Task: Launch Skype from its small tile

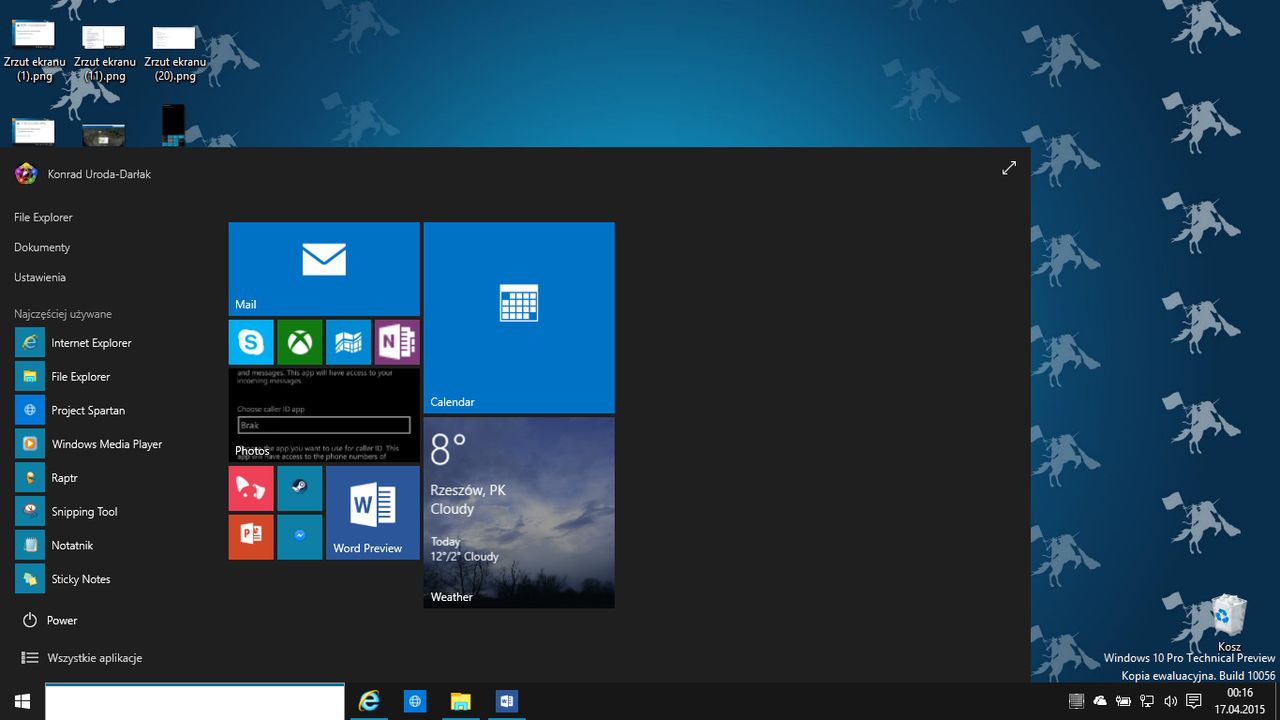Action: (251, 343)
